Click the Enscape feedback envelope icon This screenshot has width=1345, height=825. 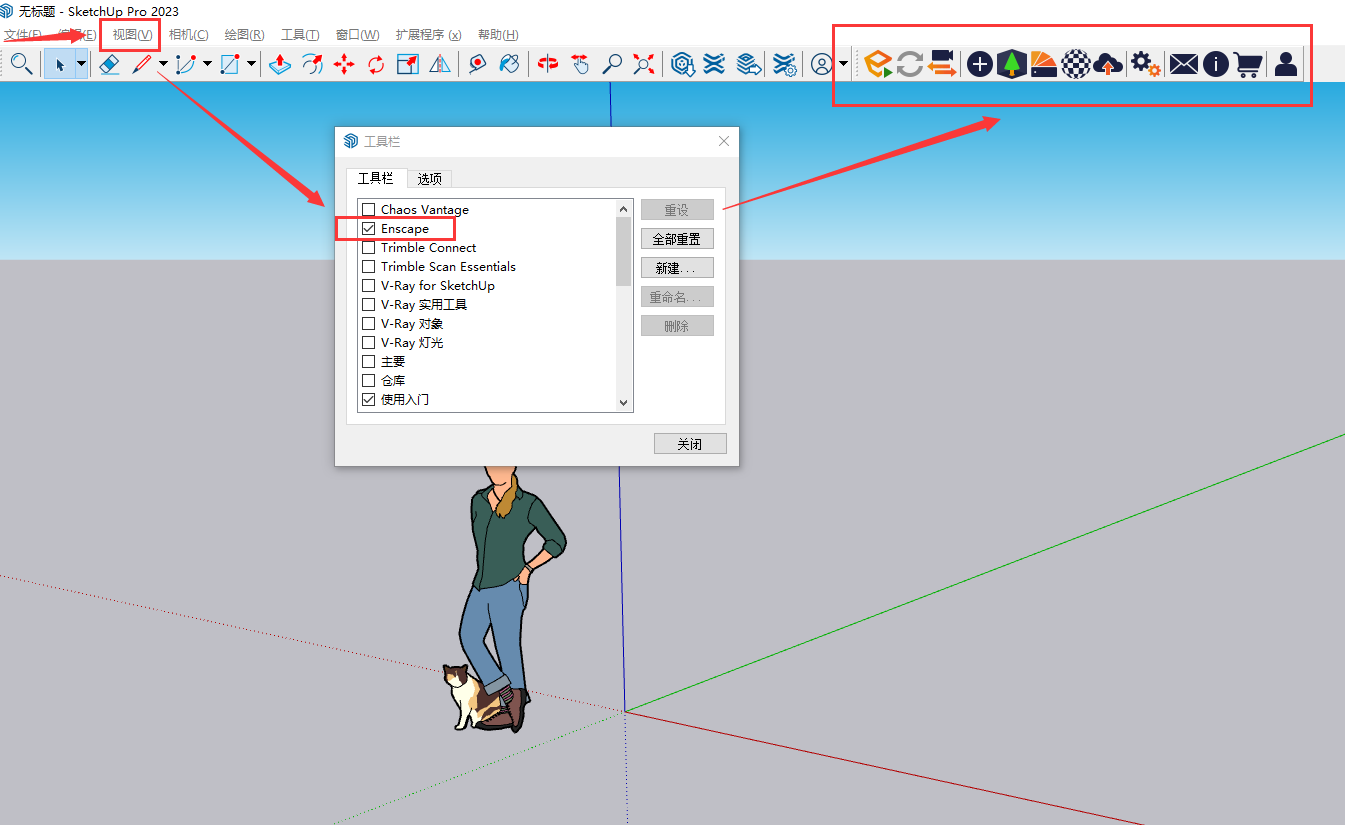pyautogui.click(x=1183, y=63)
